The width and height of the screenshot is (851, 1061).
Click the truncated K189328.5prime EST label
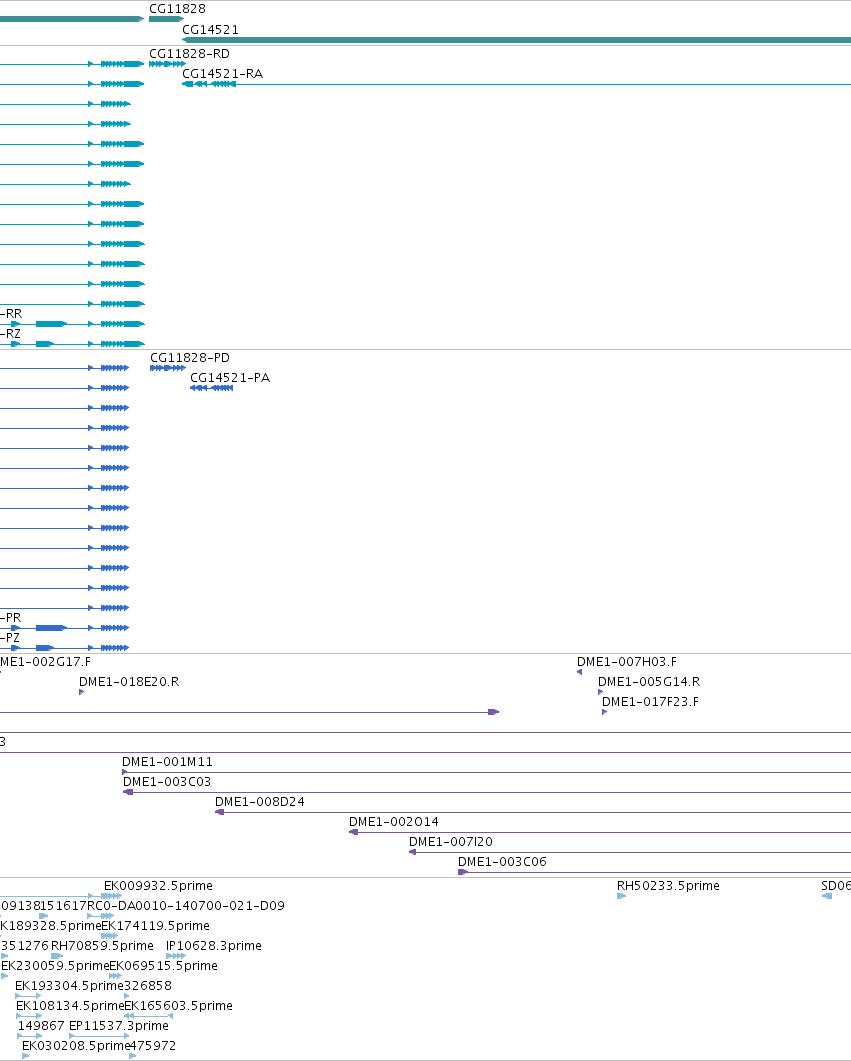click(x=50, y=926)
